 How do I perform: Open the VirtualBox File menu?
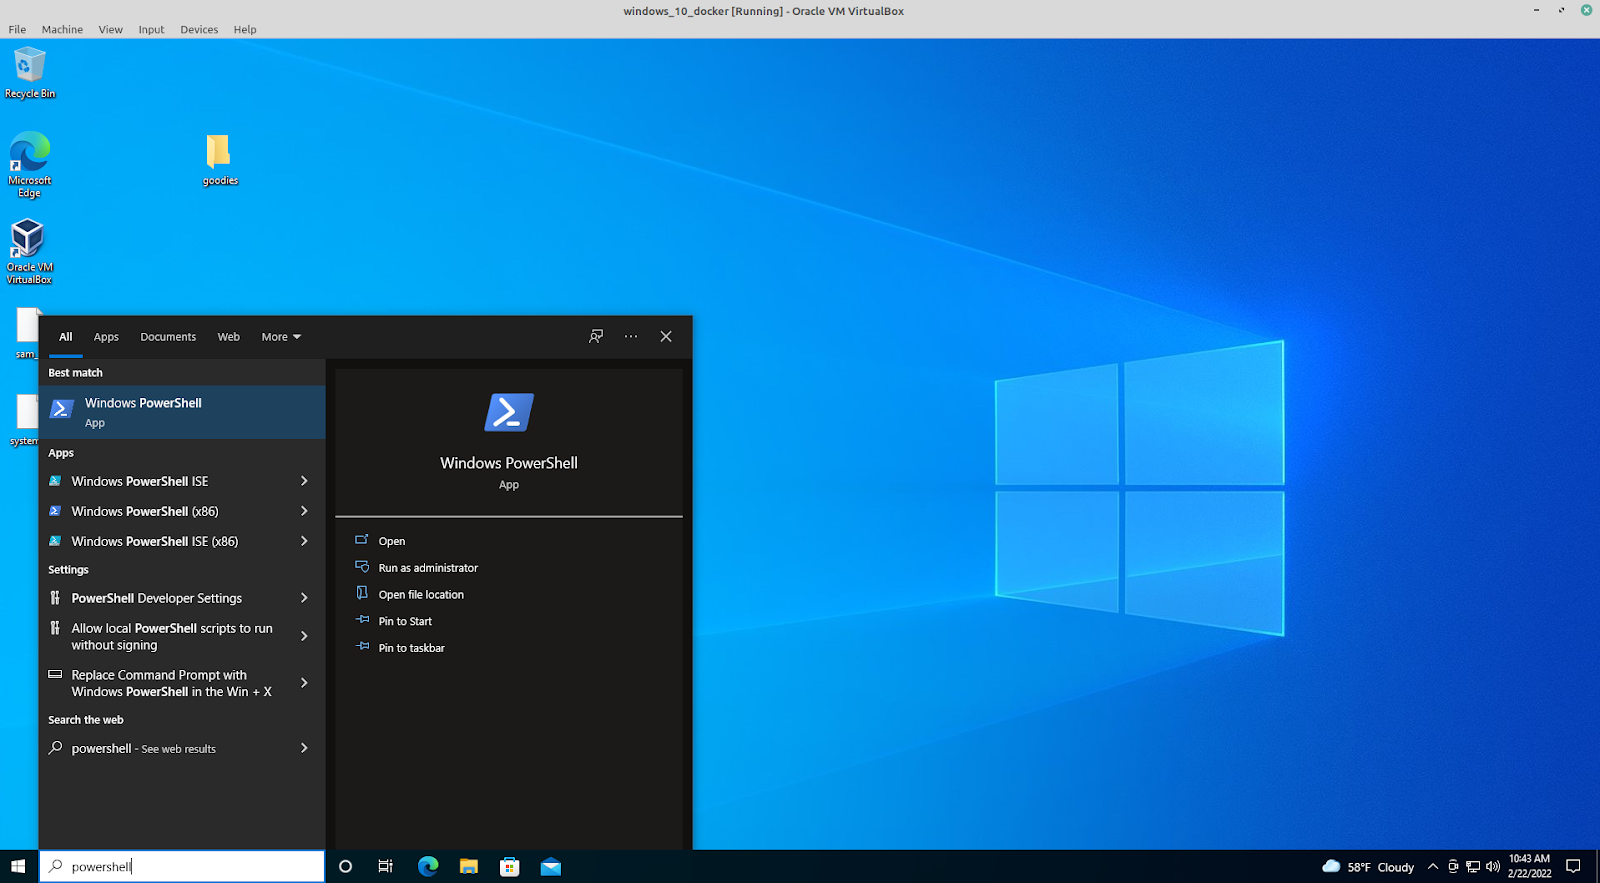point(17,30)
